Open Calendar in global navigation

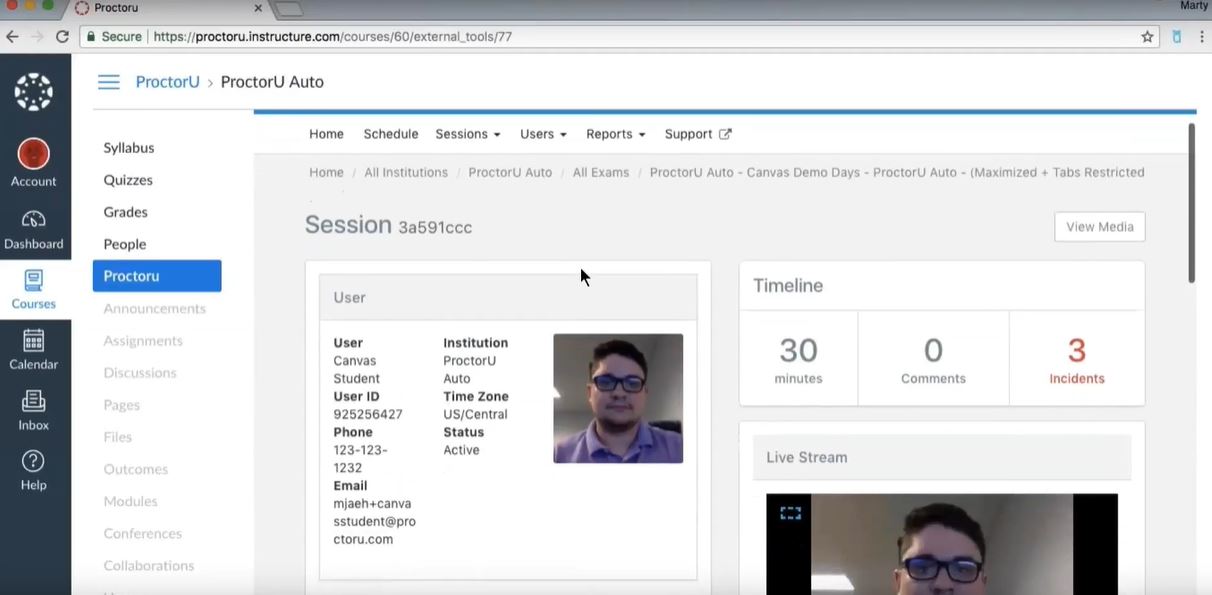pos(34,350)
